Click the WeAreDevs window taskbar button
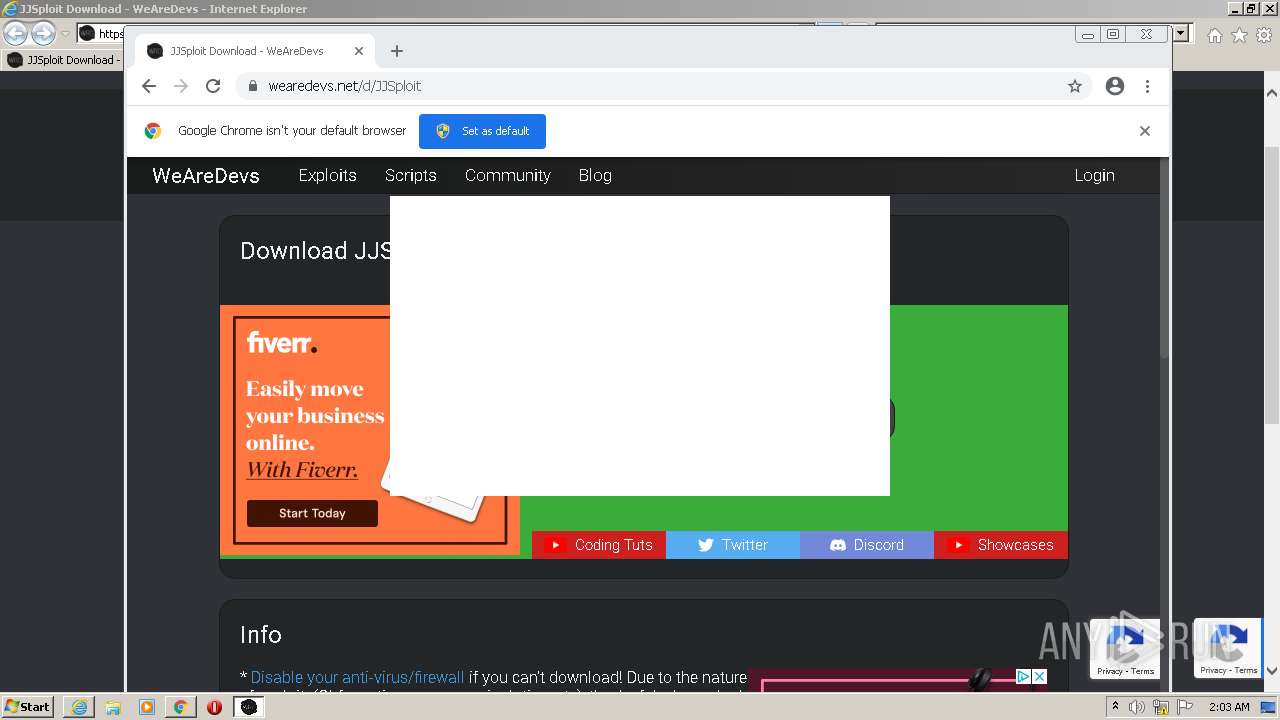This screenshot has width=1280, height=720. [x=249, y=707]
